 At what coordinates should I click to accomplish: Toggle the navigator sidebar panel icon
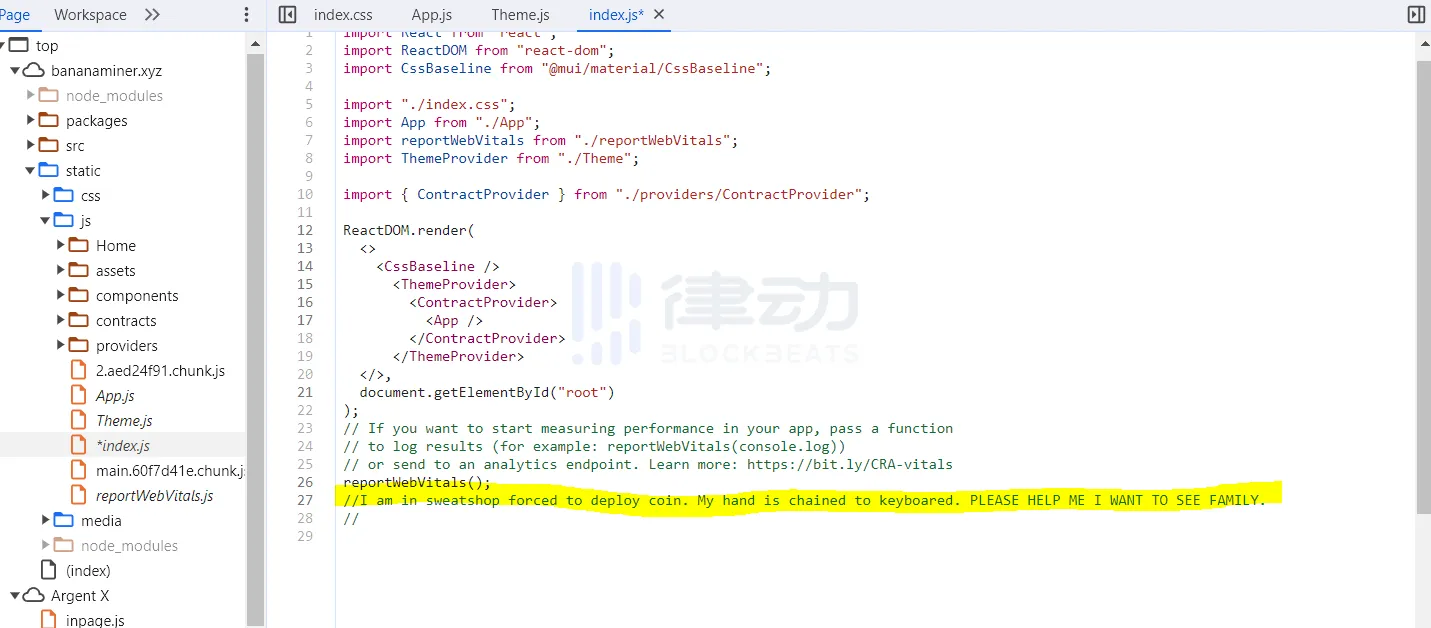287,15
